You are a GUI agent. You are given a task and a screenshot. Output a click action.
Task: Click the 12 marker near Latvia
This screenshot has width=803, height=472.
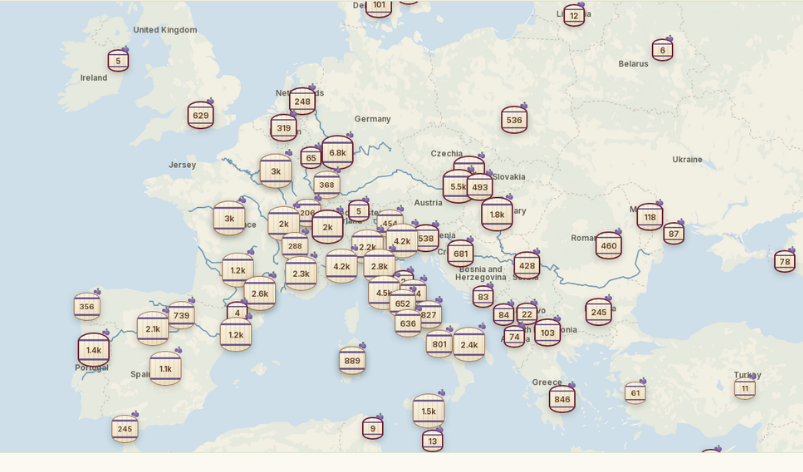(574, 15)
